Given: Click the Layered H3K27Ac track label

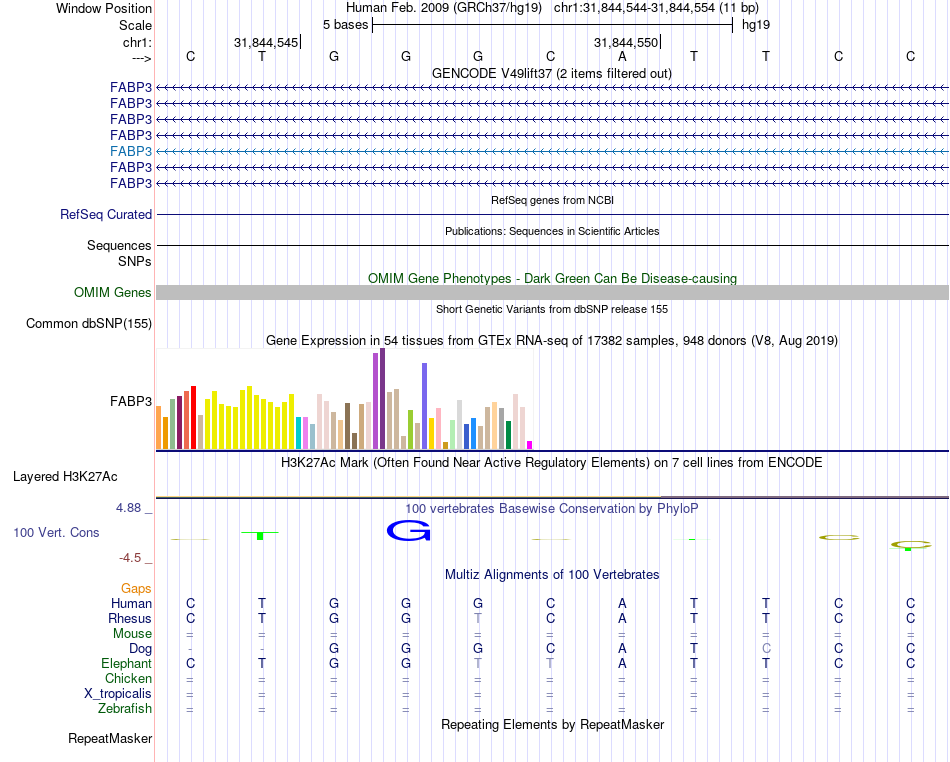Looking at the screenshot, I should 65,477.
